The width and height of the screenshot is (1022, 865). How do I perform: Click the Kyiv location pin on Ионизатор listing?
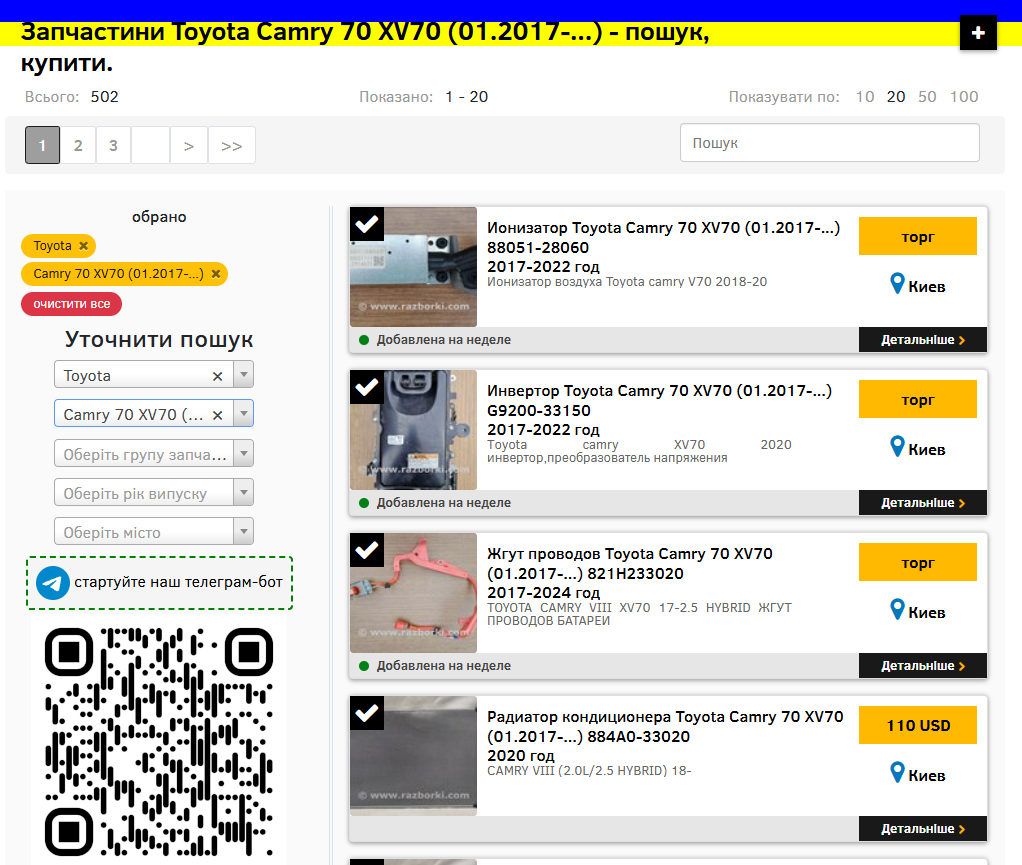pos(898,284)
